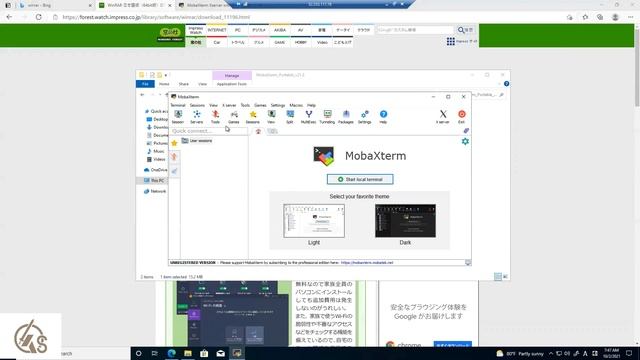Click the AKIBA tab on the website
This screenshot has height=360, width=640.
tap(280, 30)
